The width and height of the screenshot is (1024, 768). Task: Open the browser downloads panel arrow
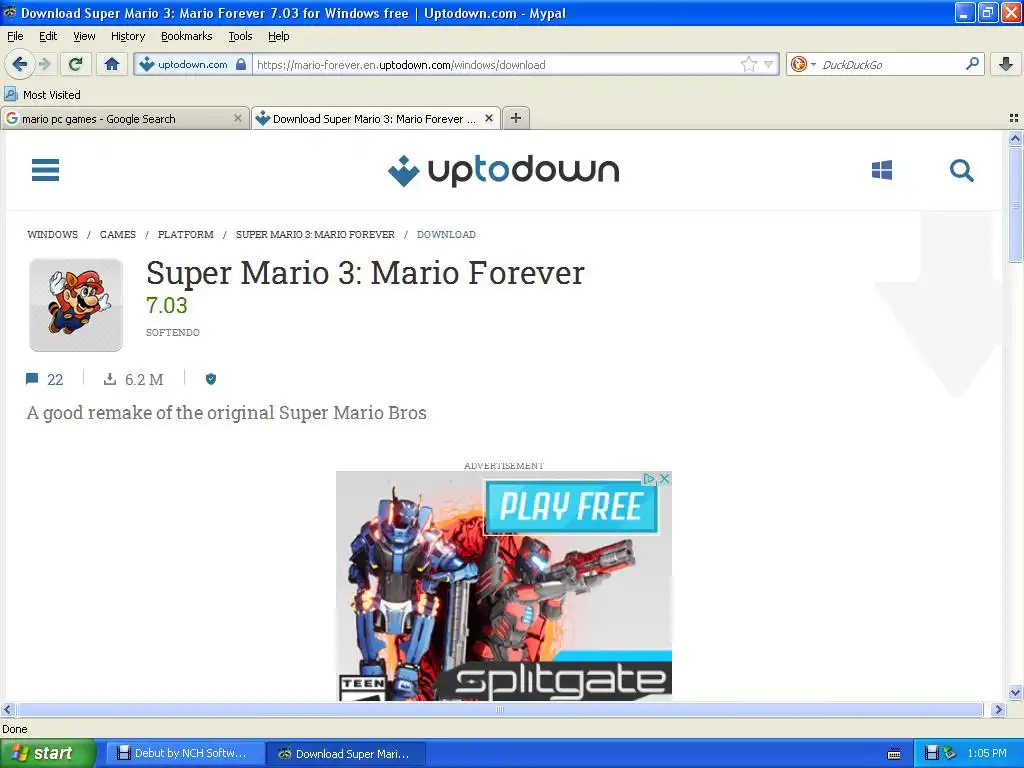point(1006,64)
